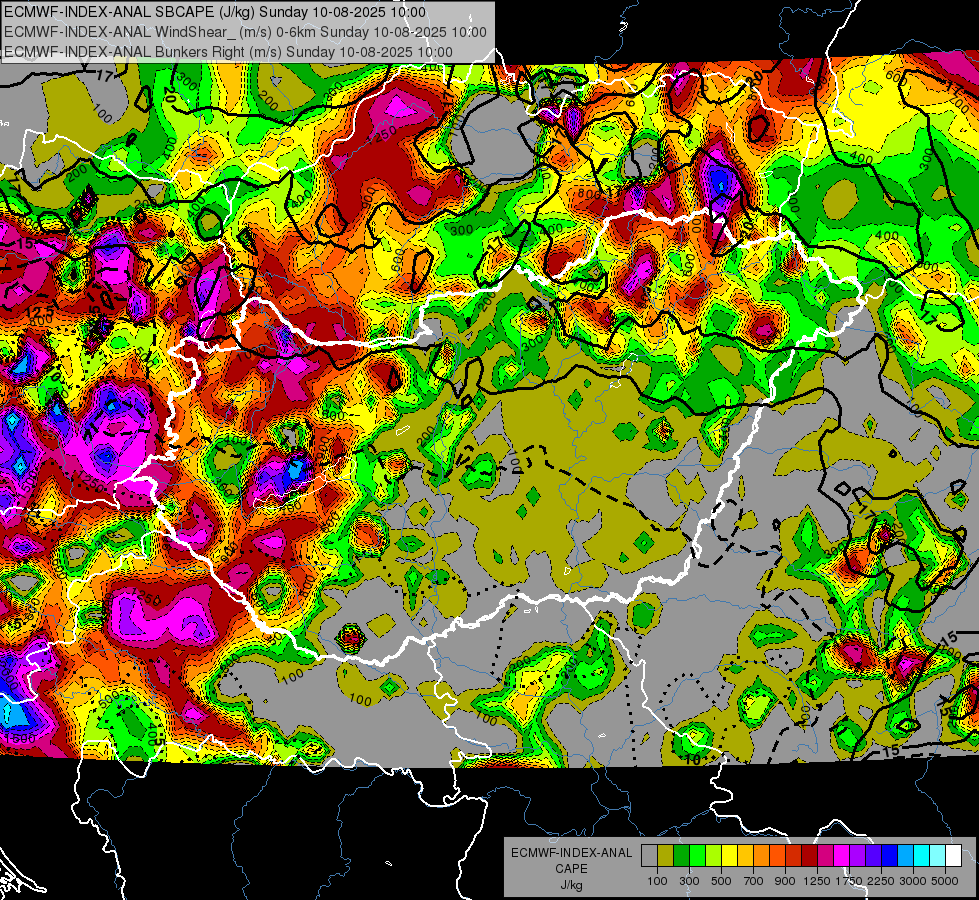Click the legend tick label 300

point(689,881)
